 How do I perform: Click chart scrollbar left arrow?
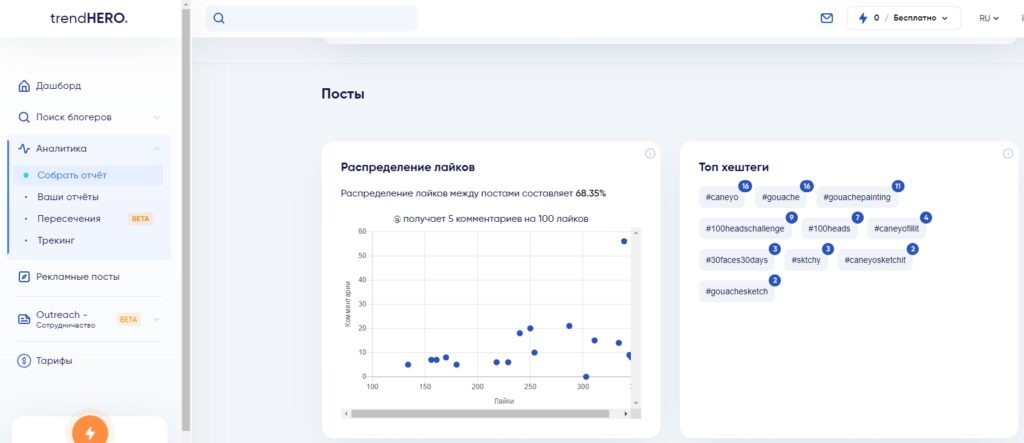[347, 414]
